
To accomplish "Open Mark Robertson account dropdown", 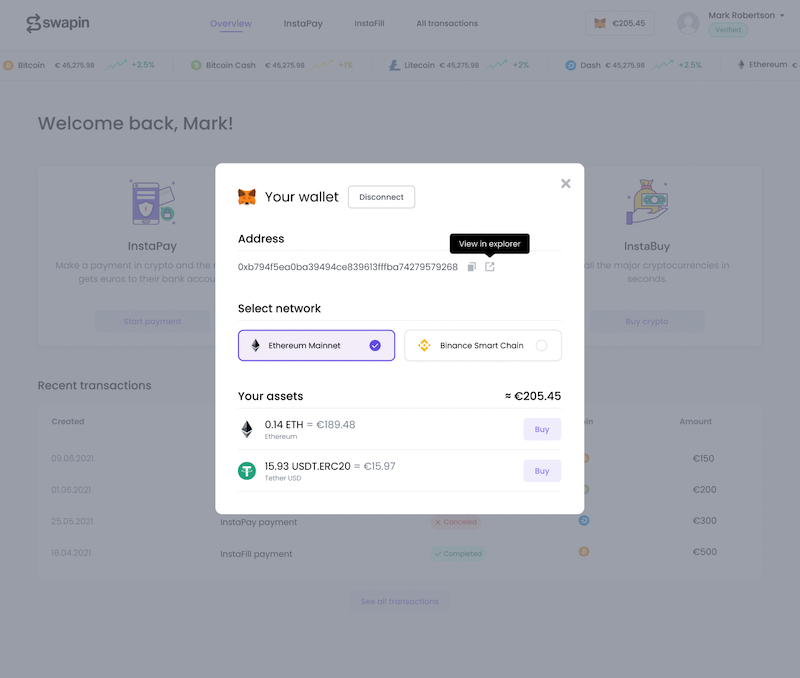I will (746, 15).
